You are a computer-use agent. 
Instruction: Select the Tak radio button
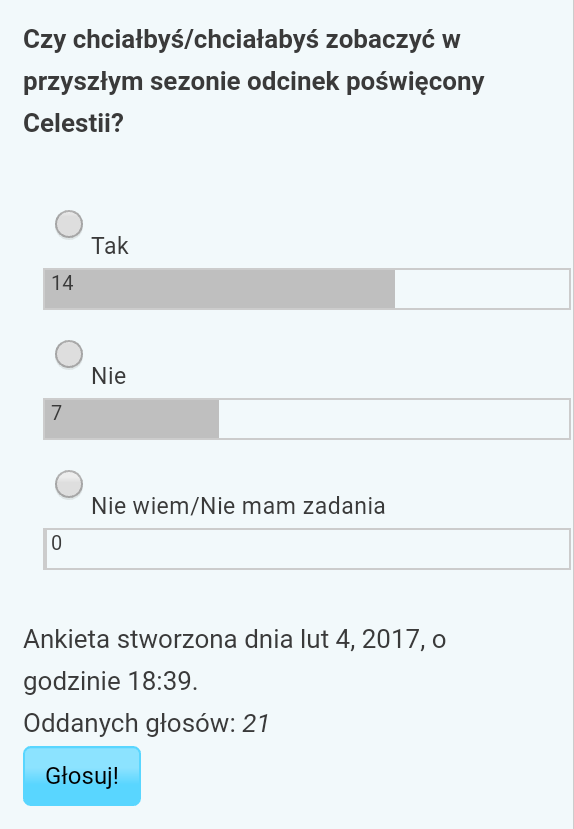[69, 224]
